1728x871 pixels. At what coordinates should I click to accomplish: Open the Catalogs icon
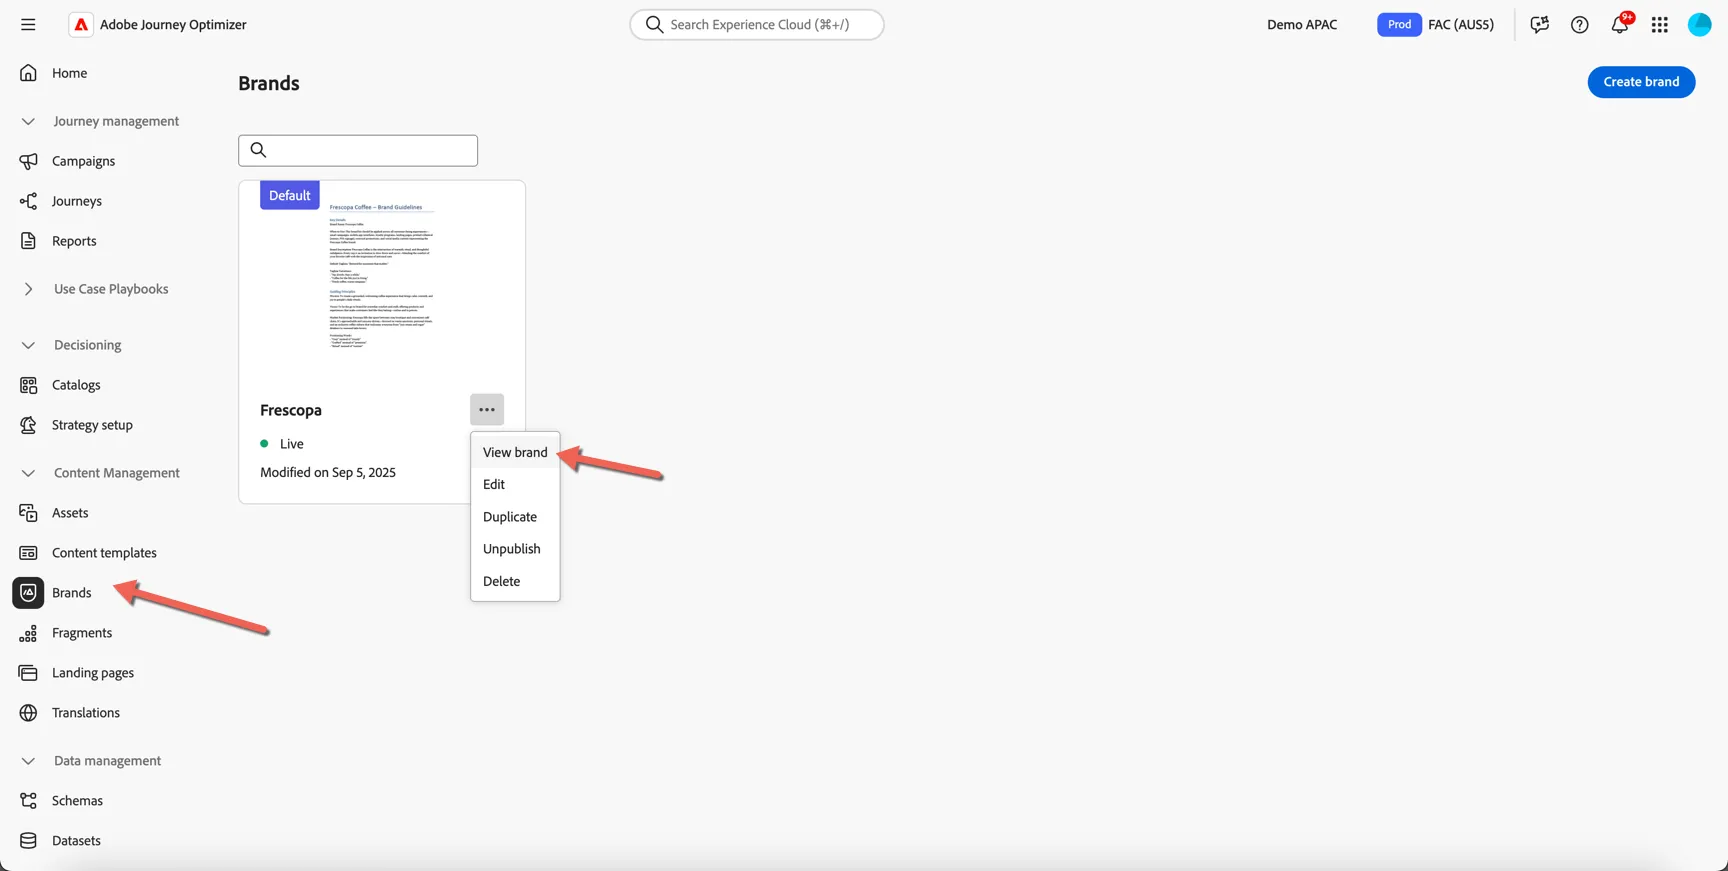tap(28, 385)
